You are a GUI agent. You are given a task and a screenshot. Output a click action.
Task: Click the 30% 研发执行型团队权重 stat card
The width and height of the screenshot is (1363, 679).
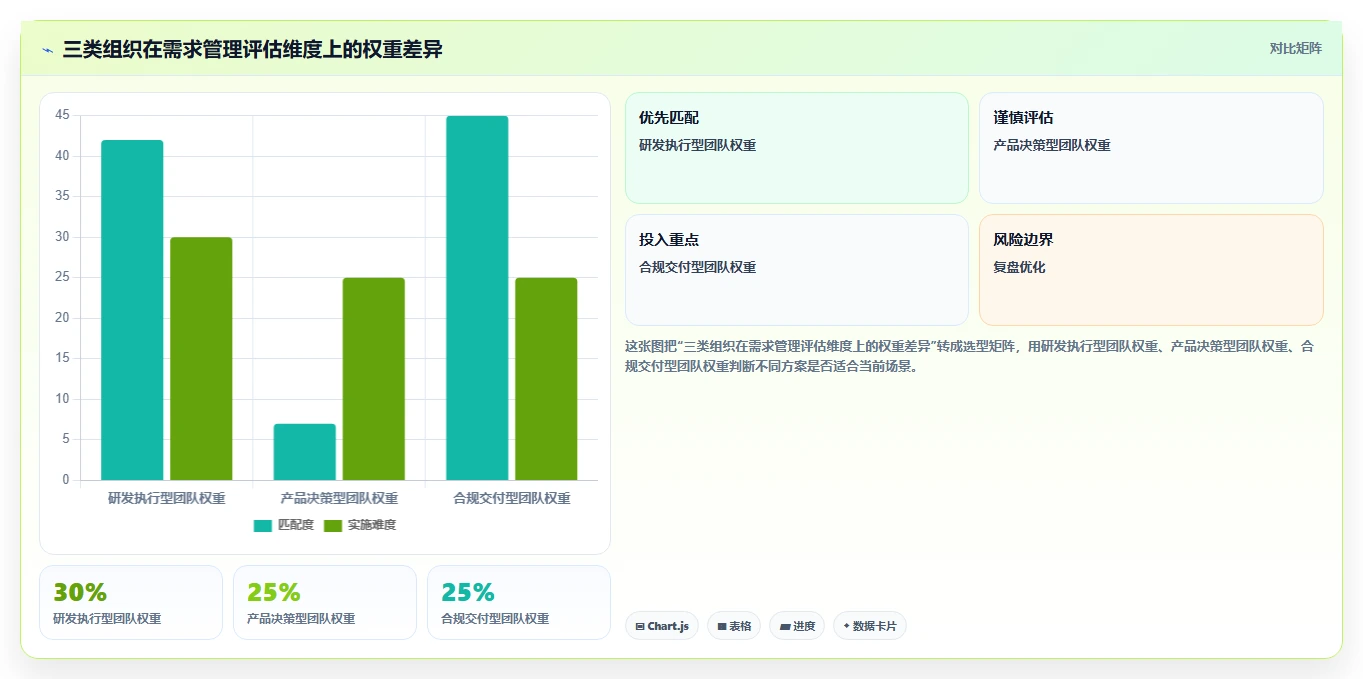click(131, 602)
